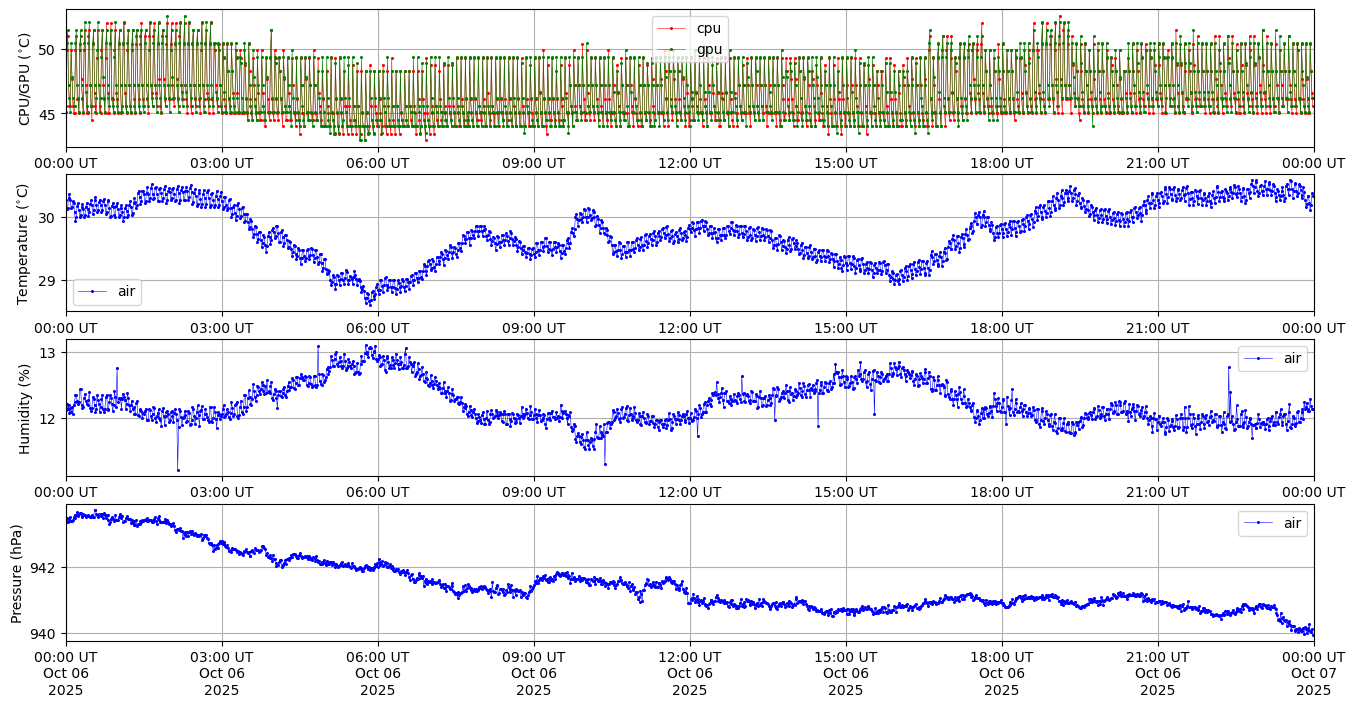1355x707 pixels.
Task: Select the 'cpu' legend label
Action: pos(710,28)
